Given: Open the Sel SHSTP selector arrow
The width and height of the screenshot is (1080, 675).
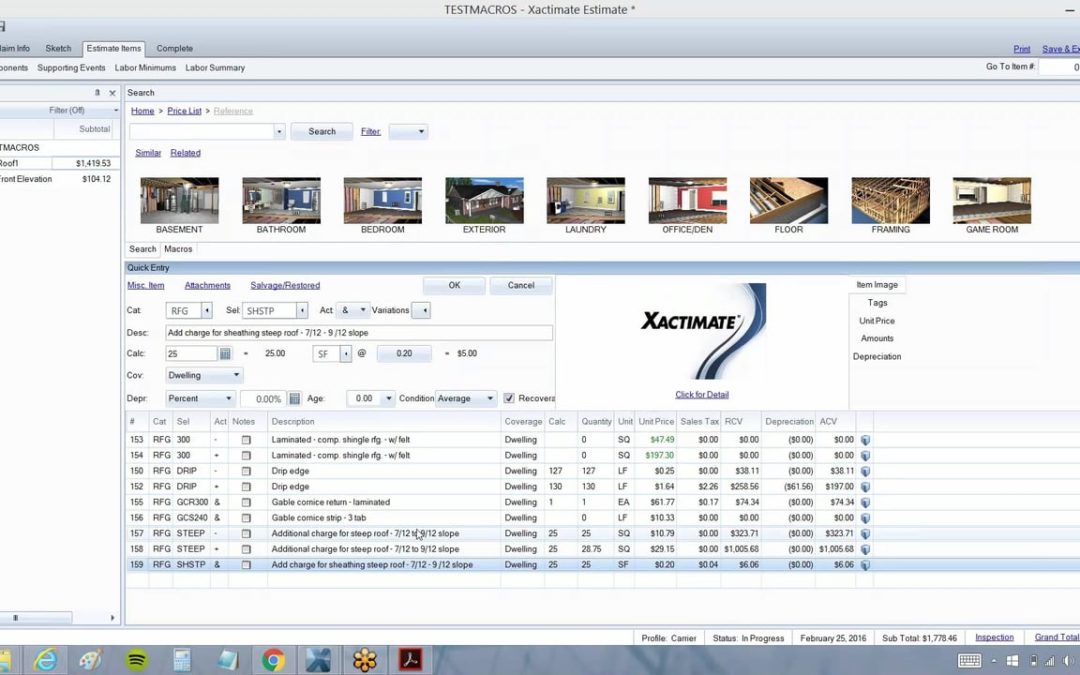Looking at the screenshot, I should [302, 311].
